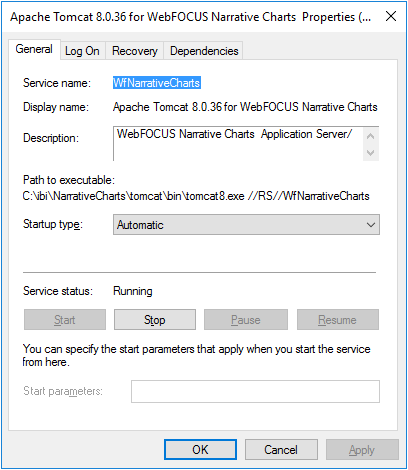This screenshot has width=408, height=470.
Task: Click the Start service button
Action: click(x=65, y=320)
